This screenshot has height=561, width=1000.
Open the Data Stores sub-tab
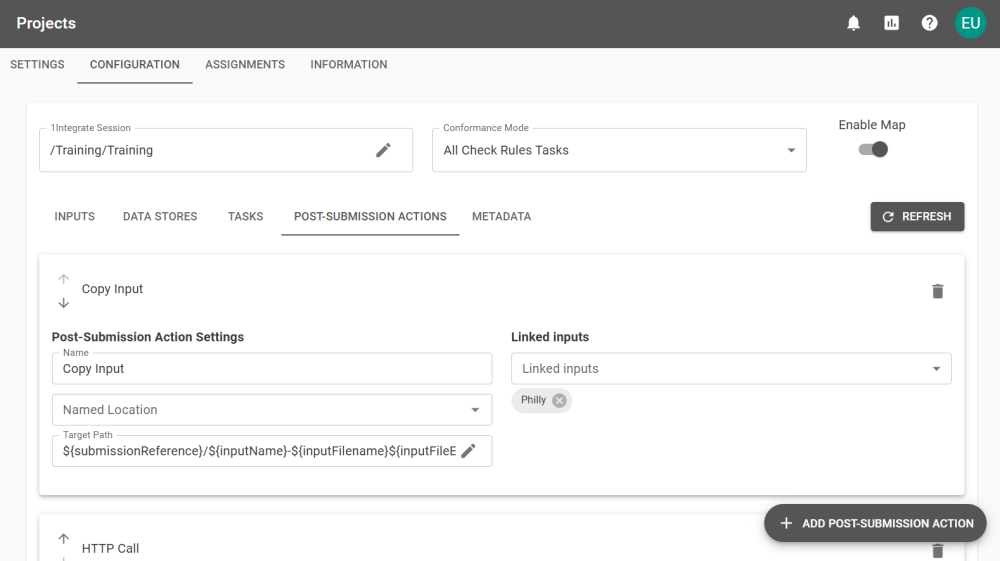click(160, 217)
